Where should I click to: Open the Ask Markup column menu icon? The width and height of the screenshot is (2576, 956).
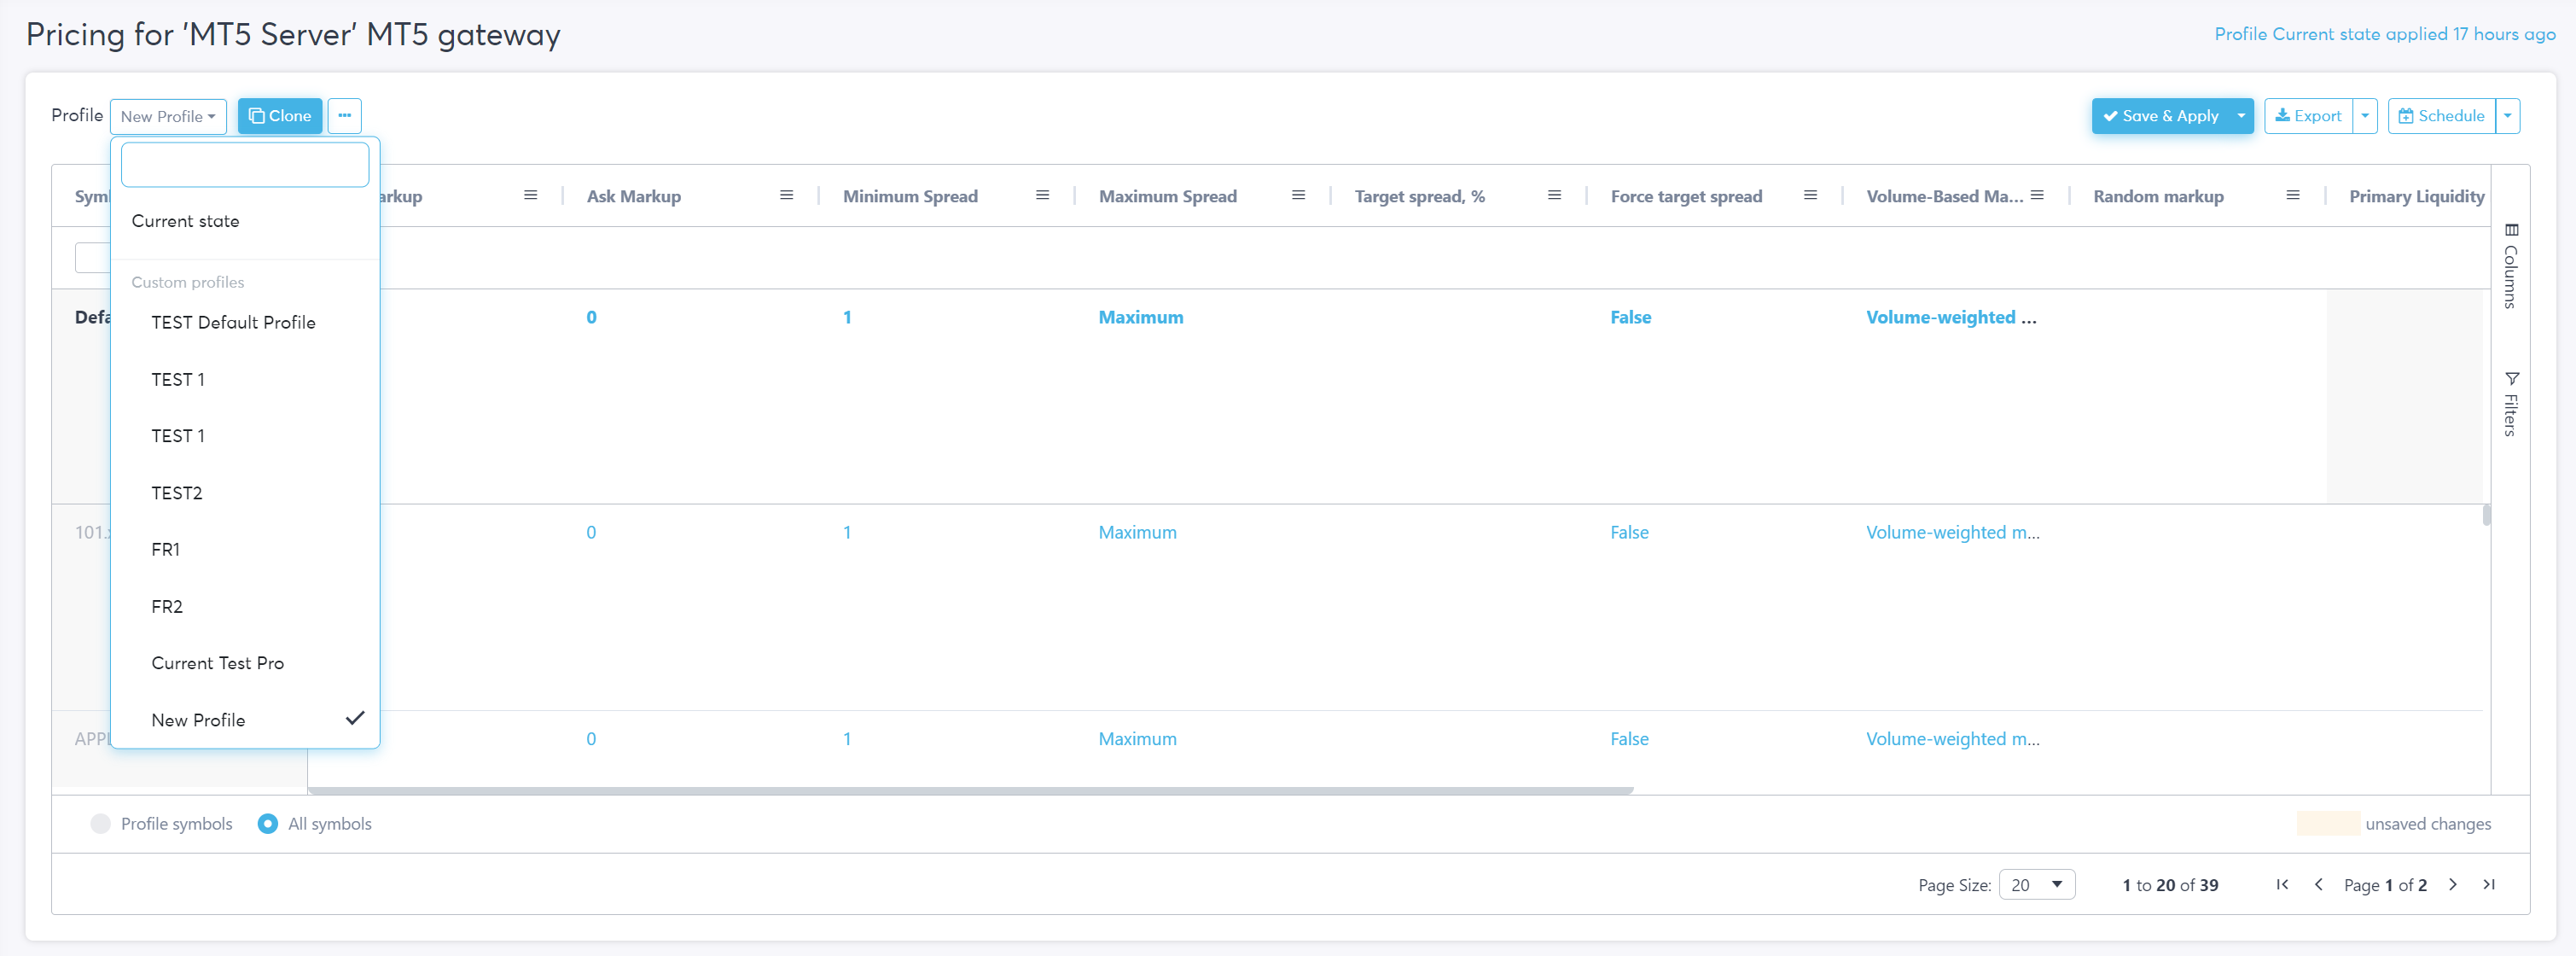(786, 196)
